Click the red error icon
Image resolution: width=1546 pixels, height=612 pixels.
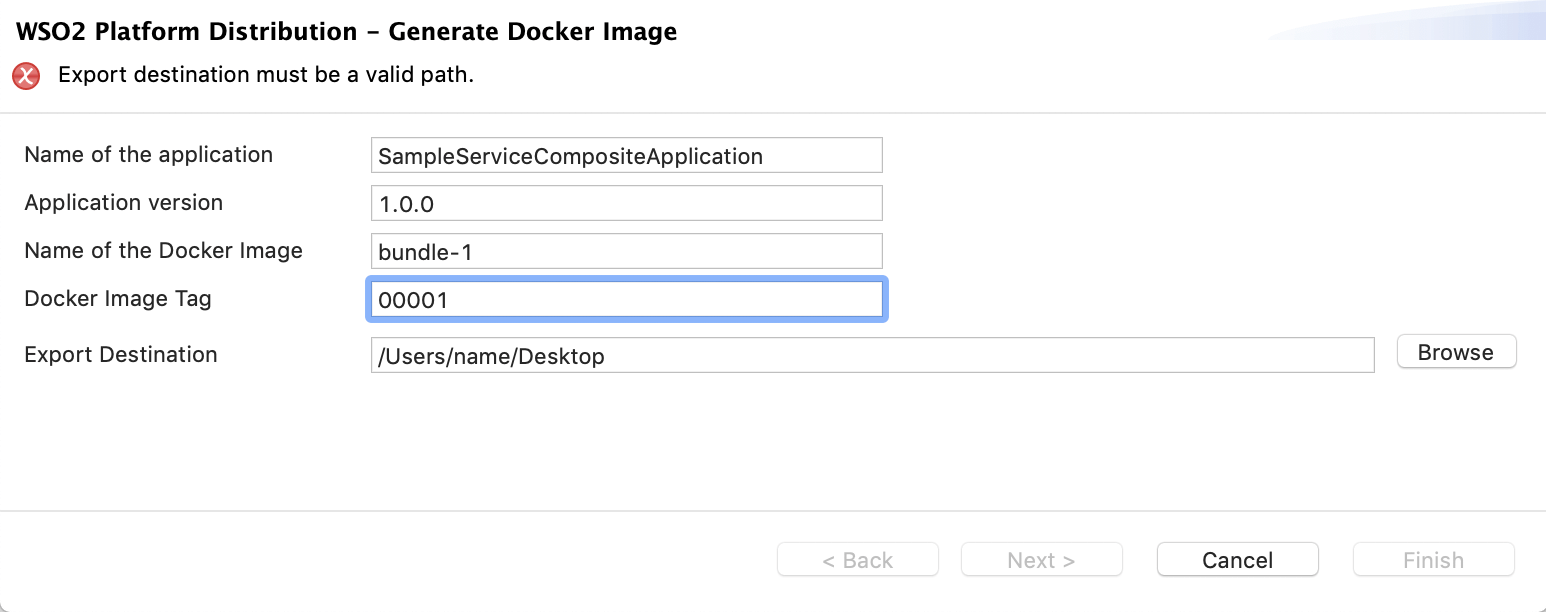[26, 76]
